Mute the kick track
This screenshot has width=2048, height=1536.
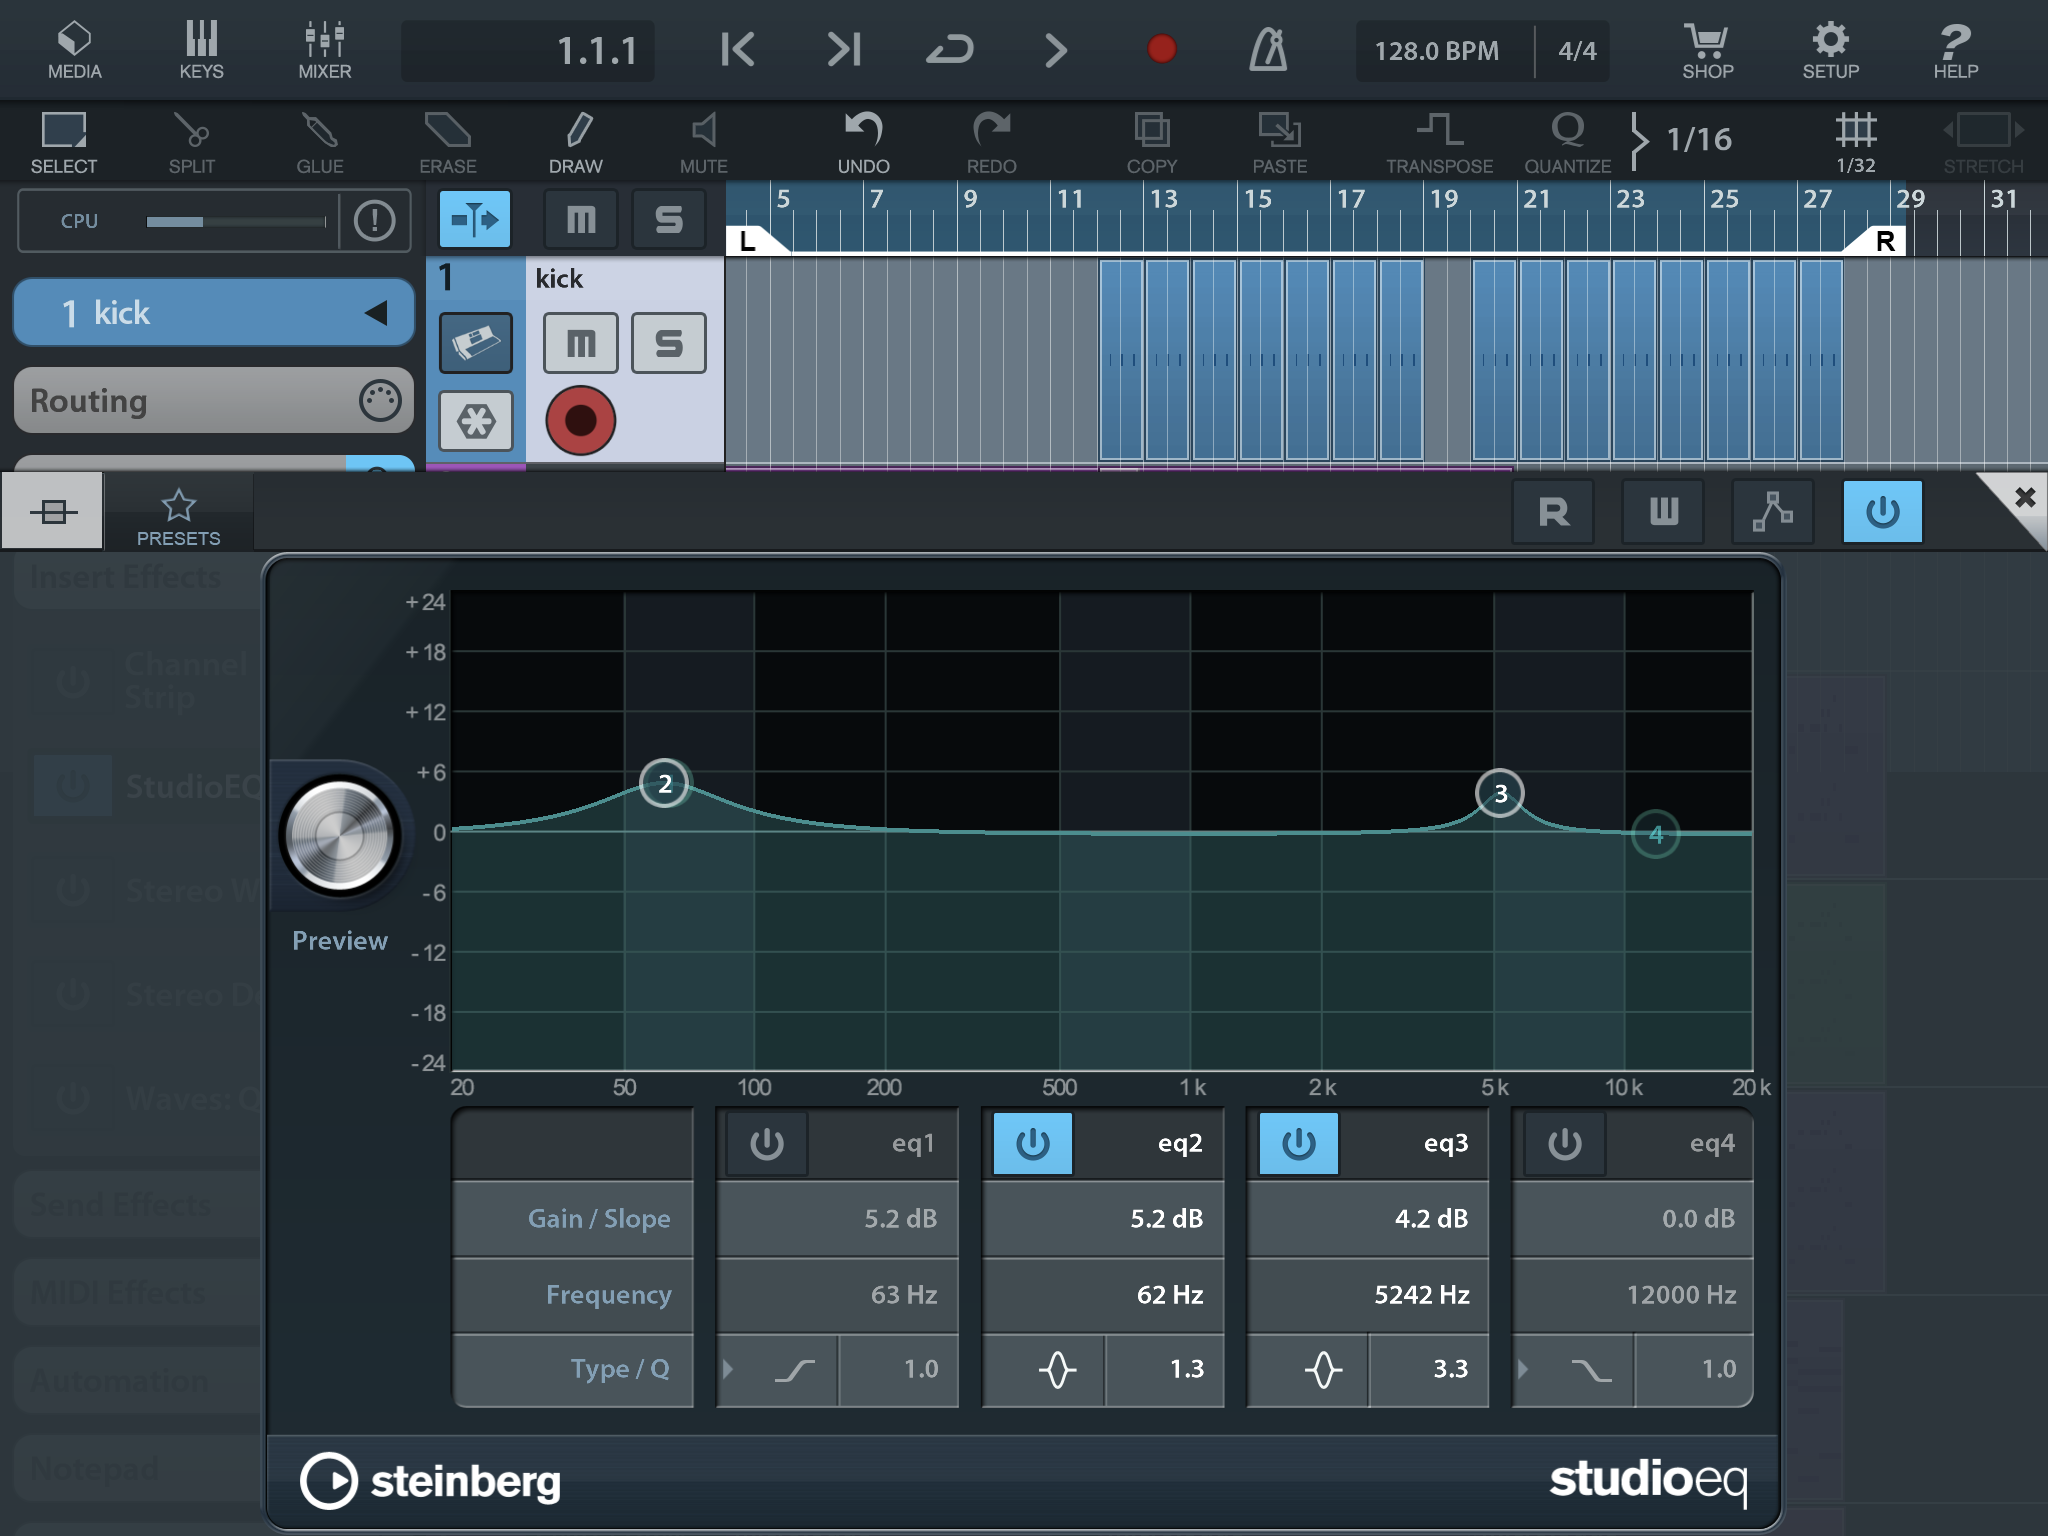pos(581,343)
